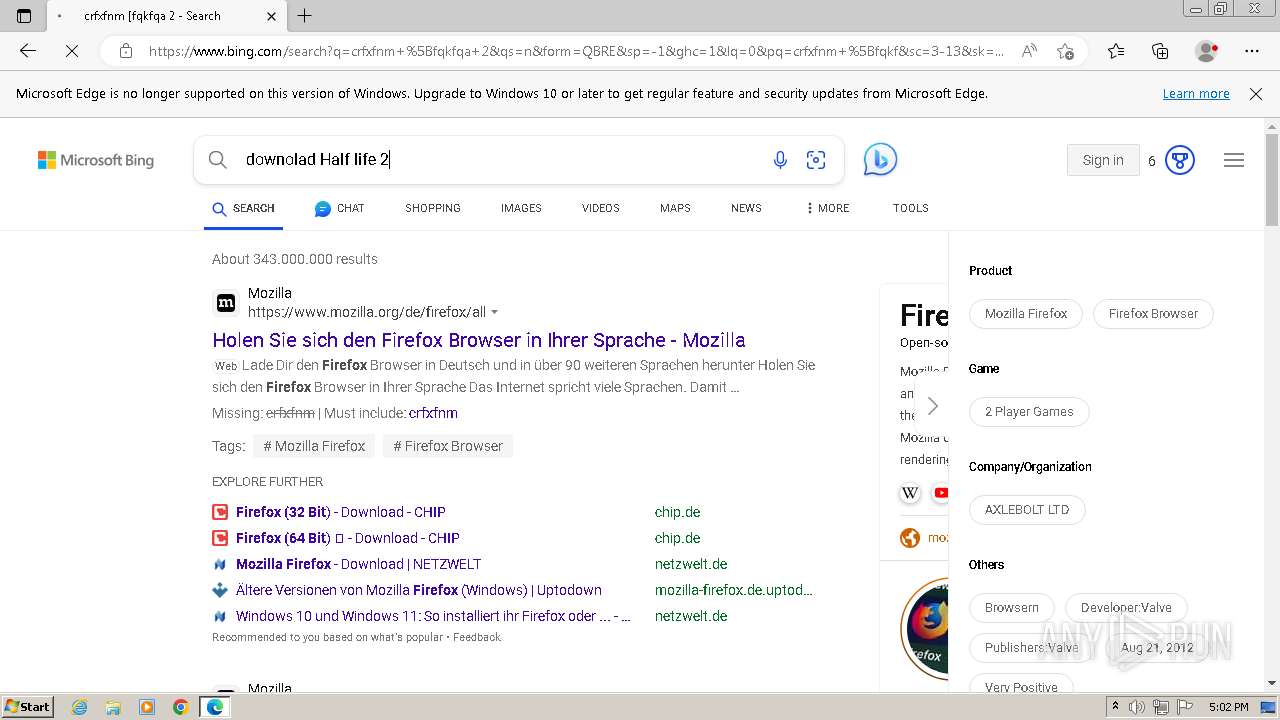Select the # Firefox Browser tag
The image size is (1280, 720).
tap(448, 446)
